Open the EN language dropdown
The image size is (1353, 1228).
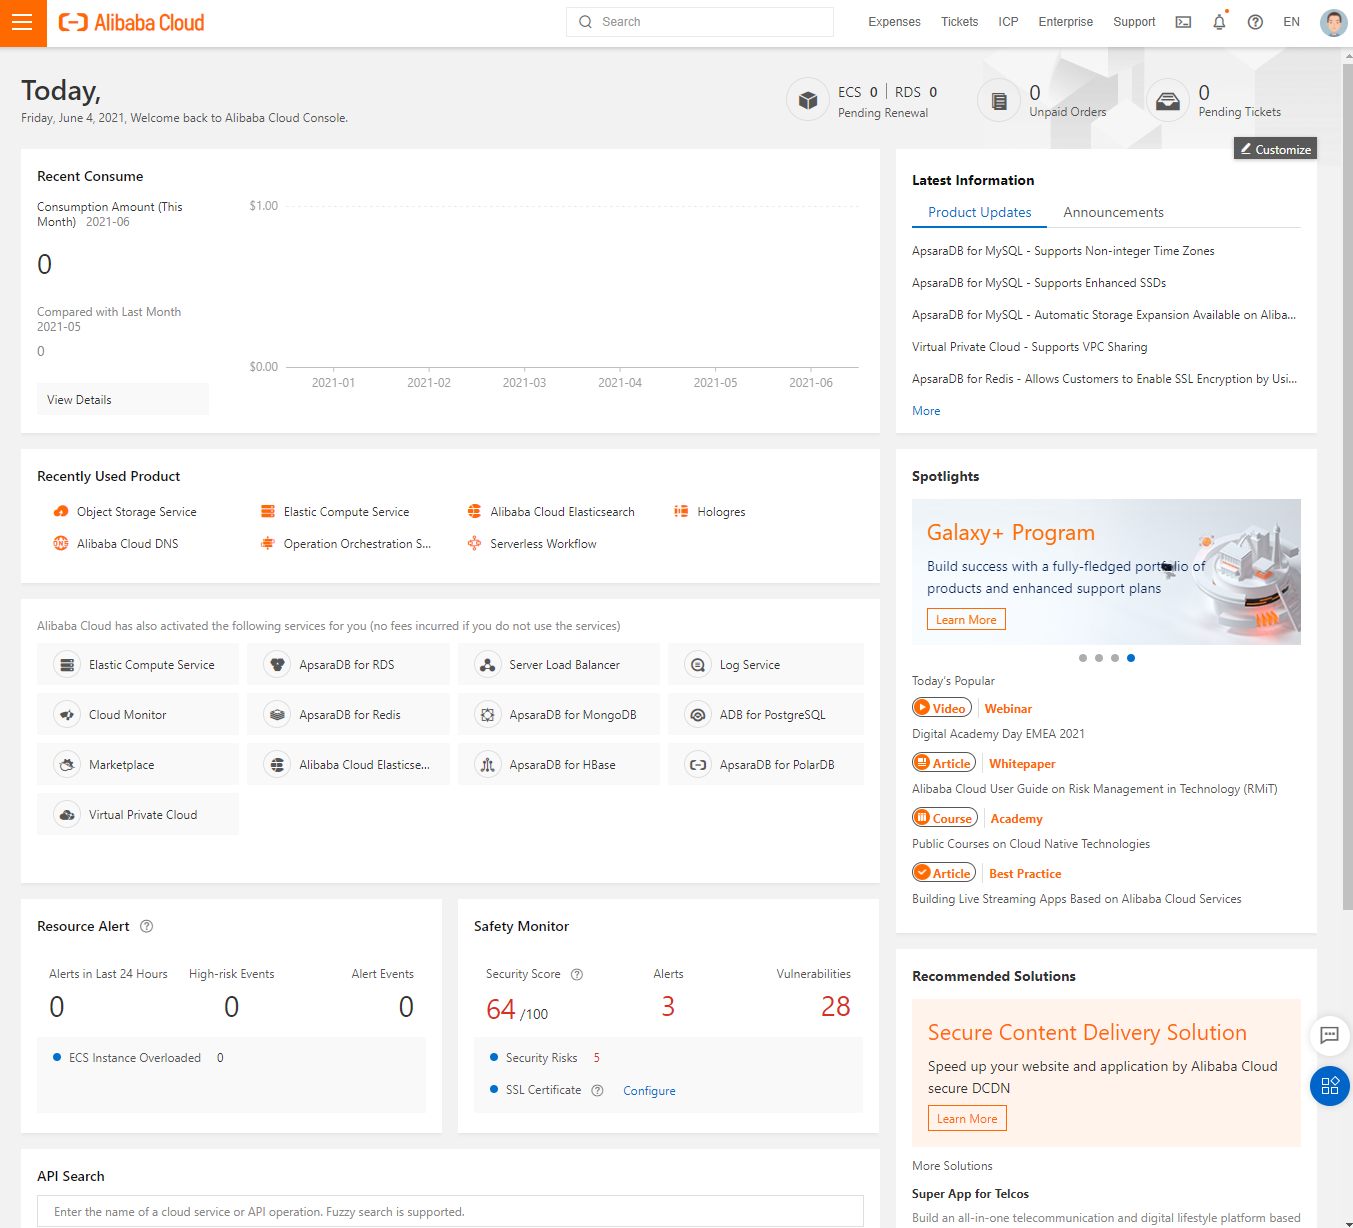1291,22
